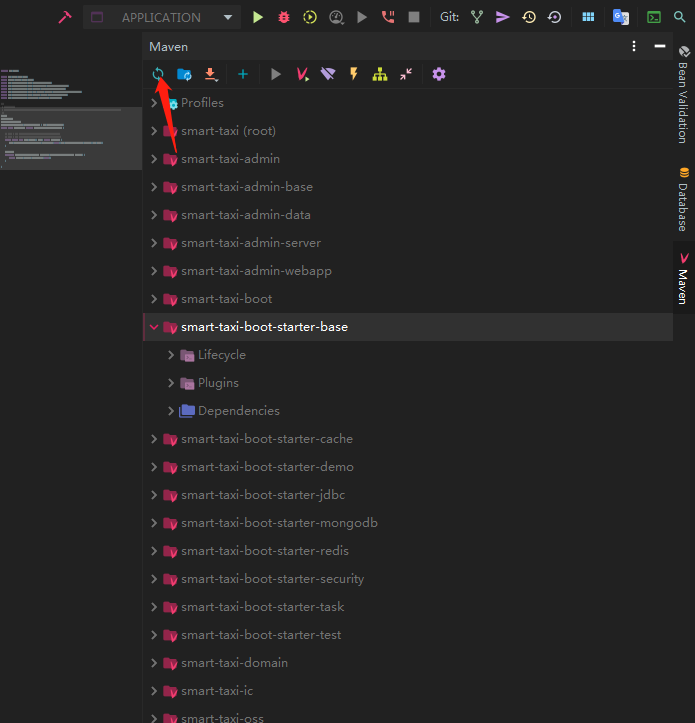Run with coverage icon in main toolbar
This screenshot has height=723, width=695.
coord(310,18)
